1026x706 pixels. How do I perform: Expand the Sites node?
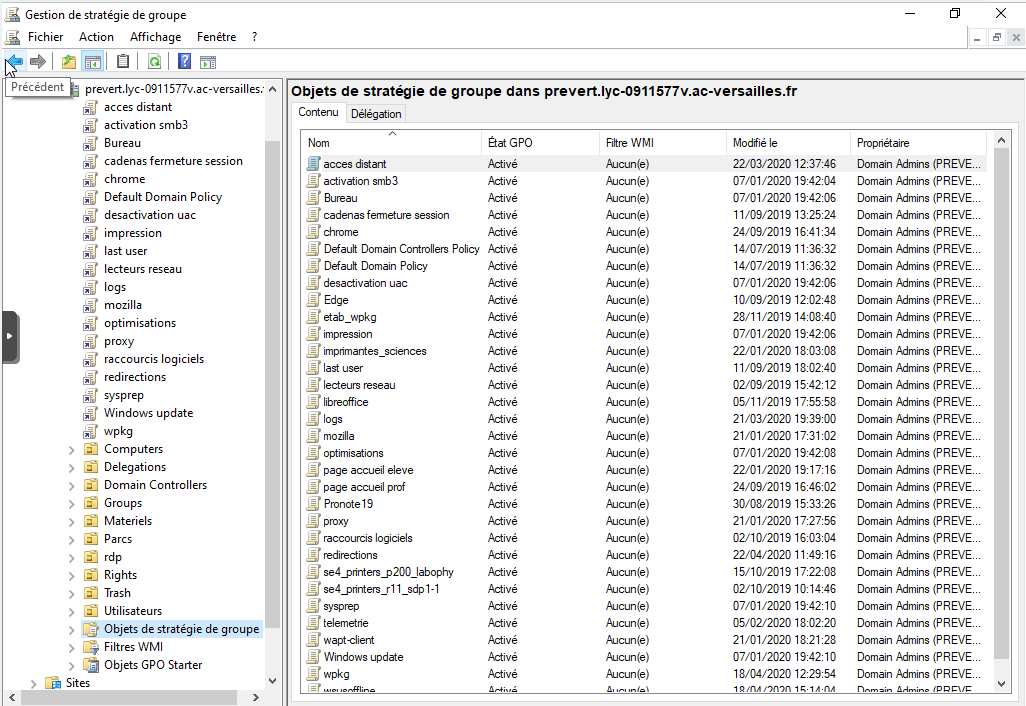click(x=33, y=683)
